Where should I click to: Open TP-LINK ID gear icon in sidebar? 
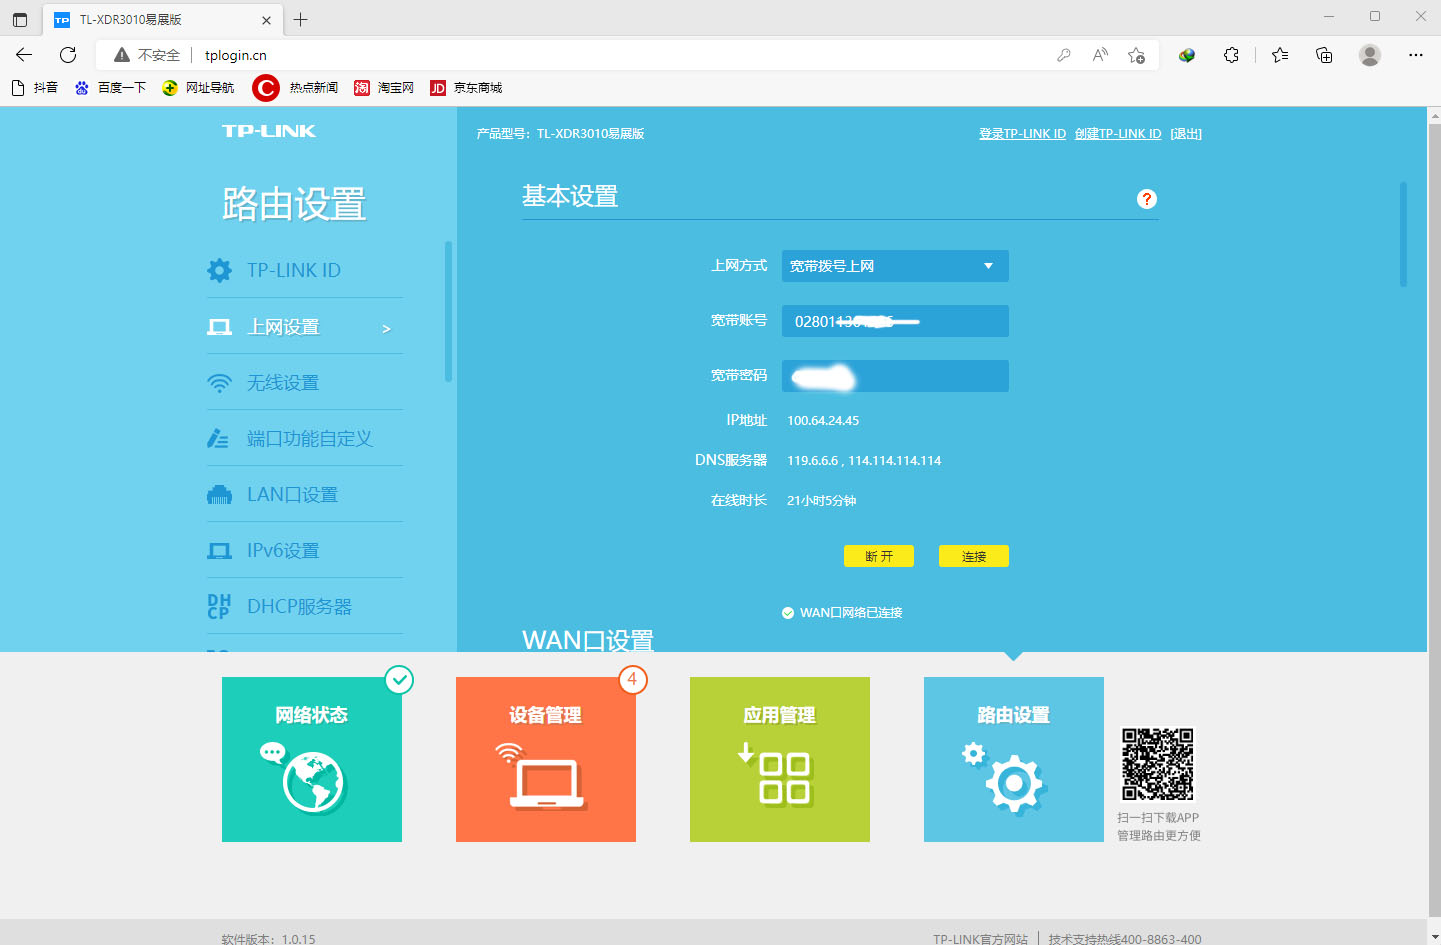[x=219, y=270]
